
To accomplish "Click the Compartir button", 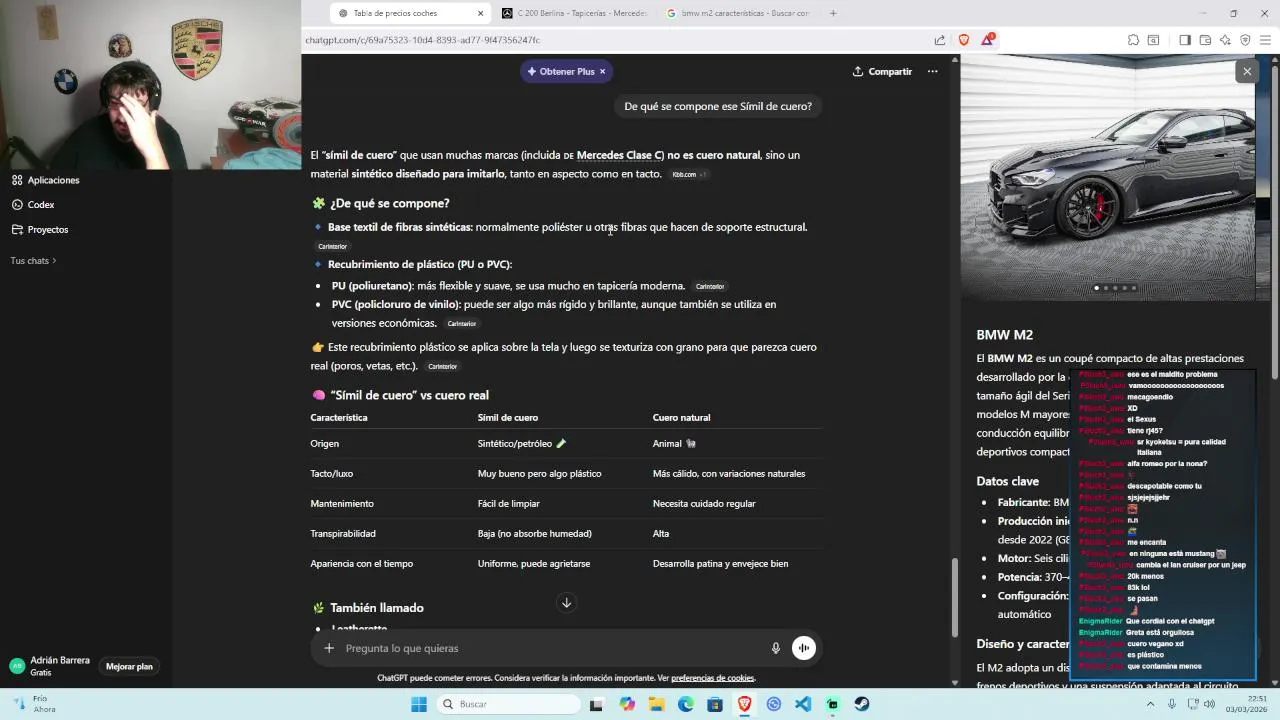I will point(882,71).
